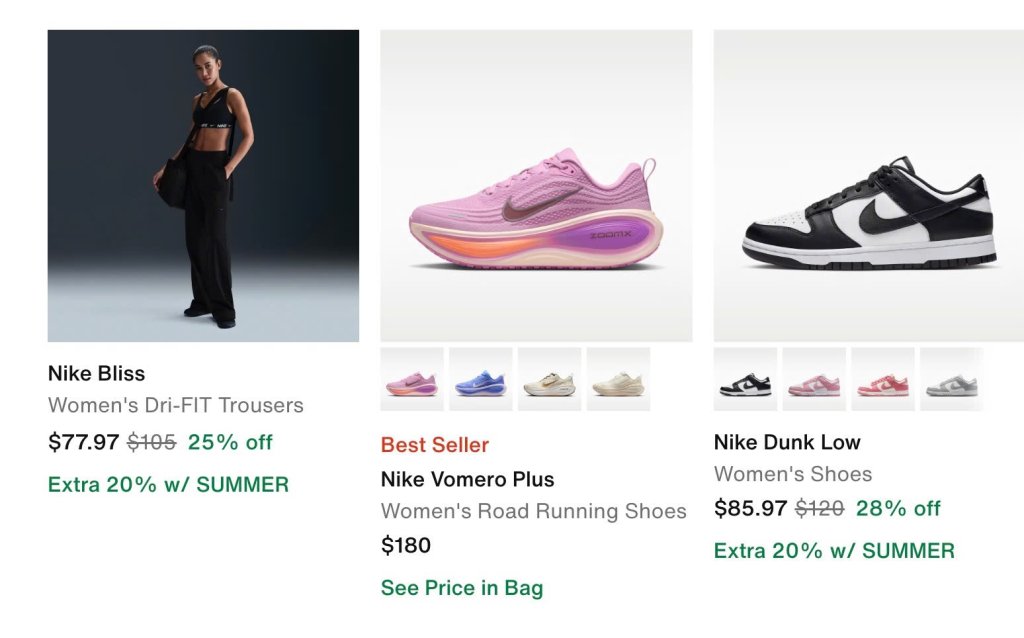Pick the cream multicolor Vomero Plus thumbnail
The height and width of the screenshot is (638, 1024).
click(x=549, y=379)
